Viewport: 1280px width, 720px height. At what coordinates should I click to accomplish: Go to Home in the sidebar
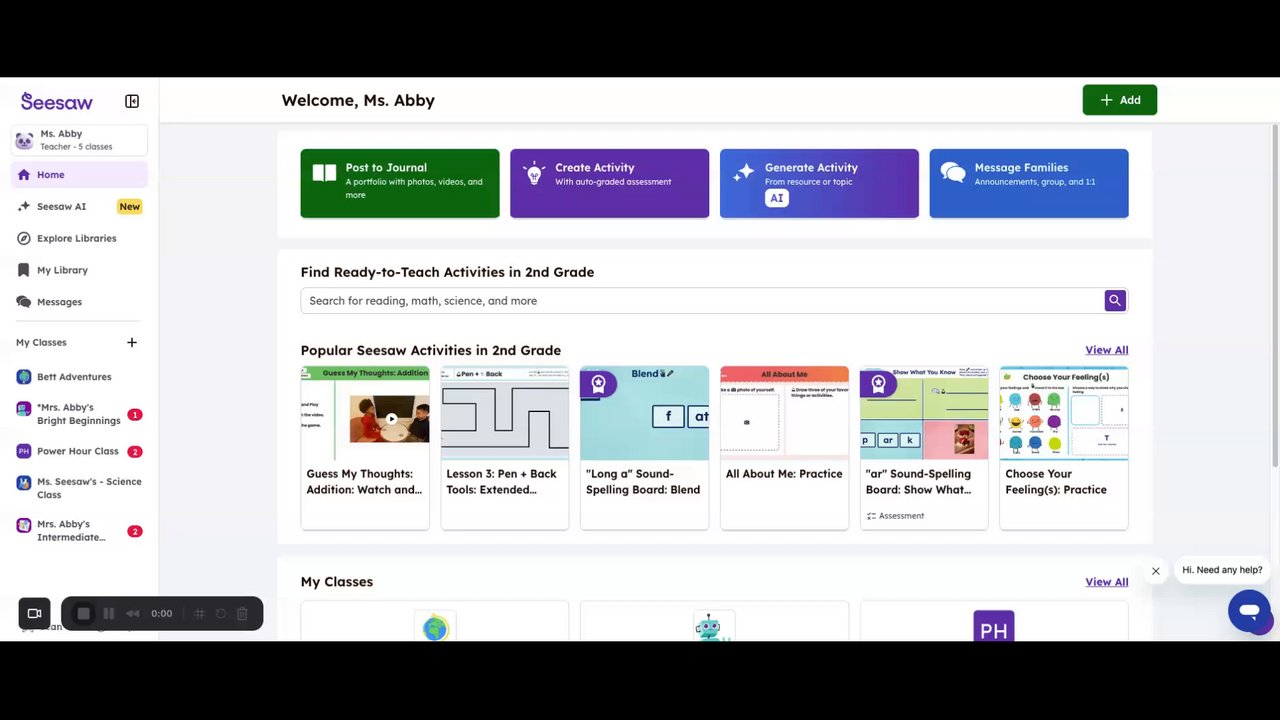pyautogui.click(x=79, y=175)
